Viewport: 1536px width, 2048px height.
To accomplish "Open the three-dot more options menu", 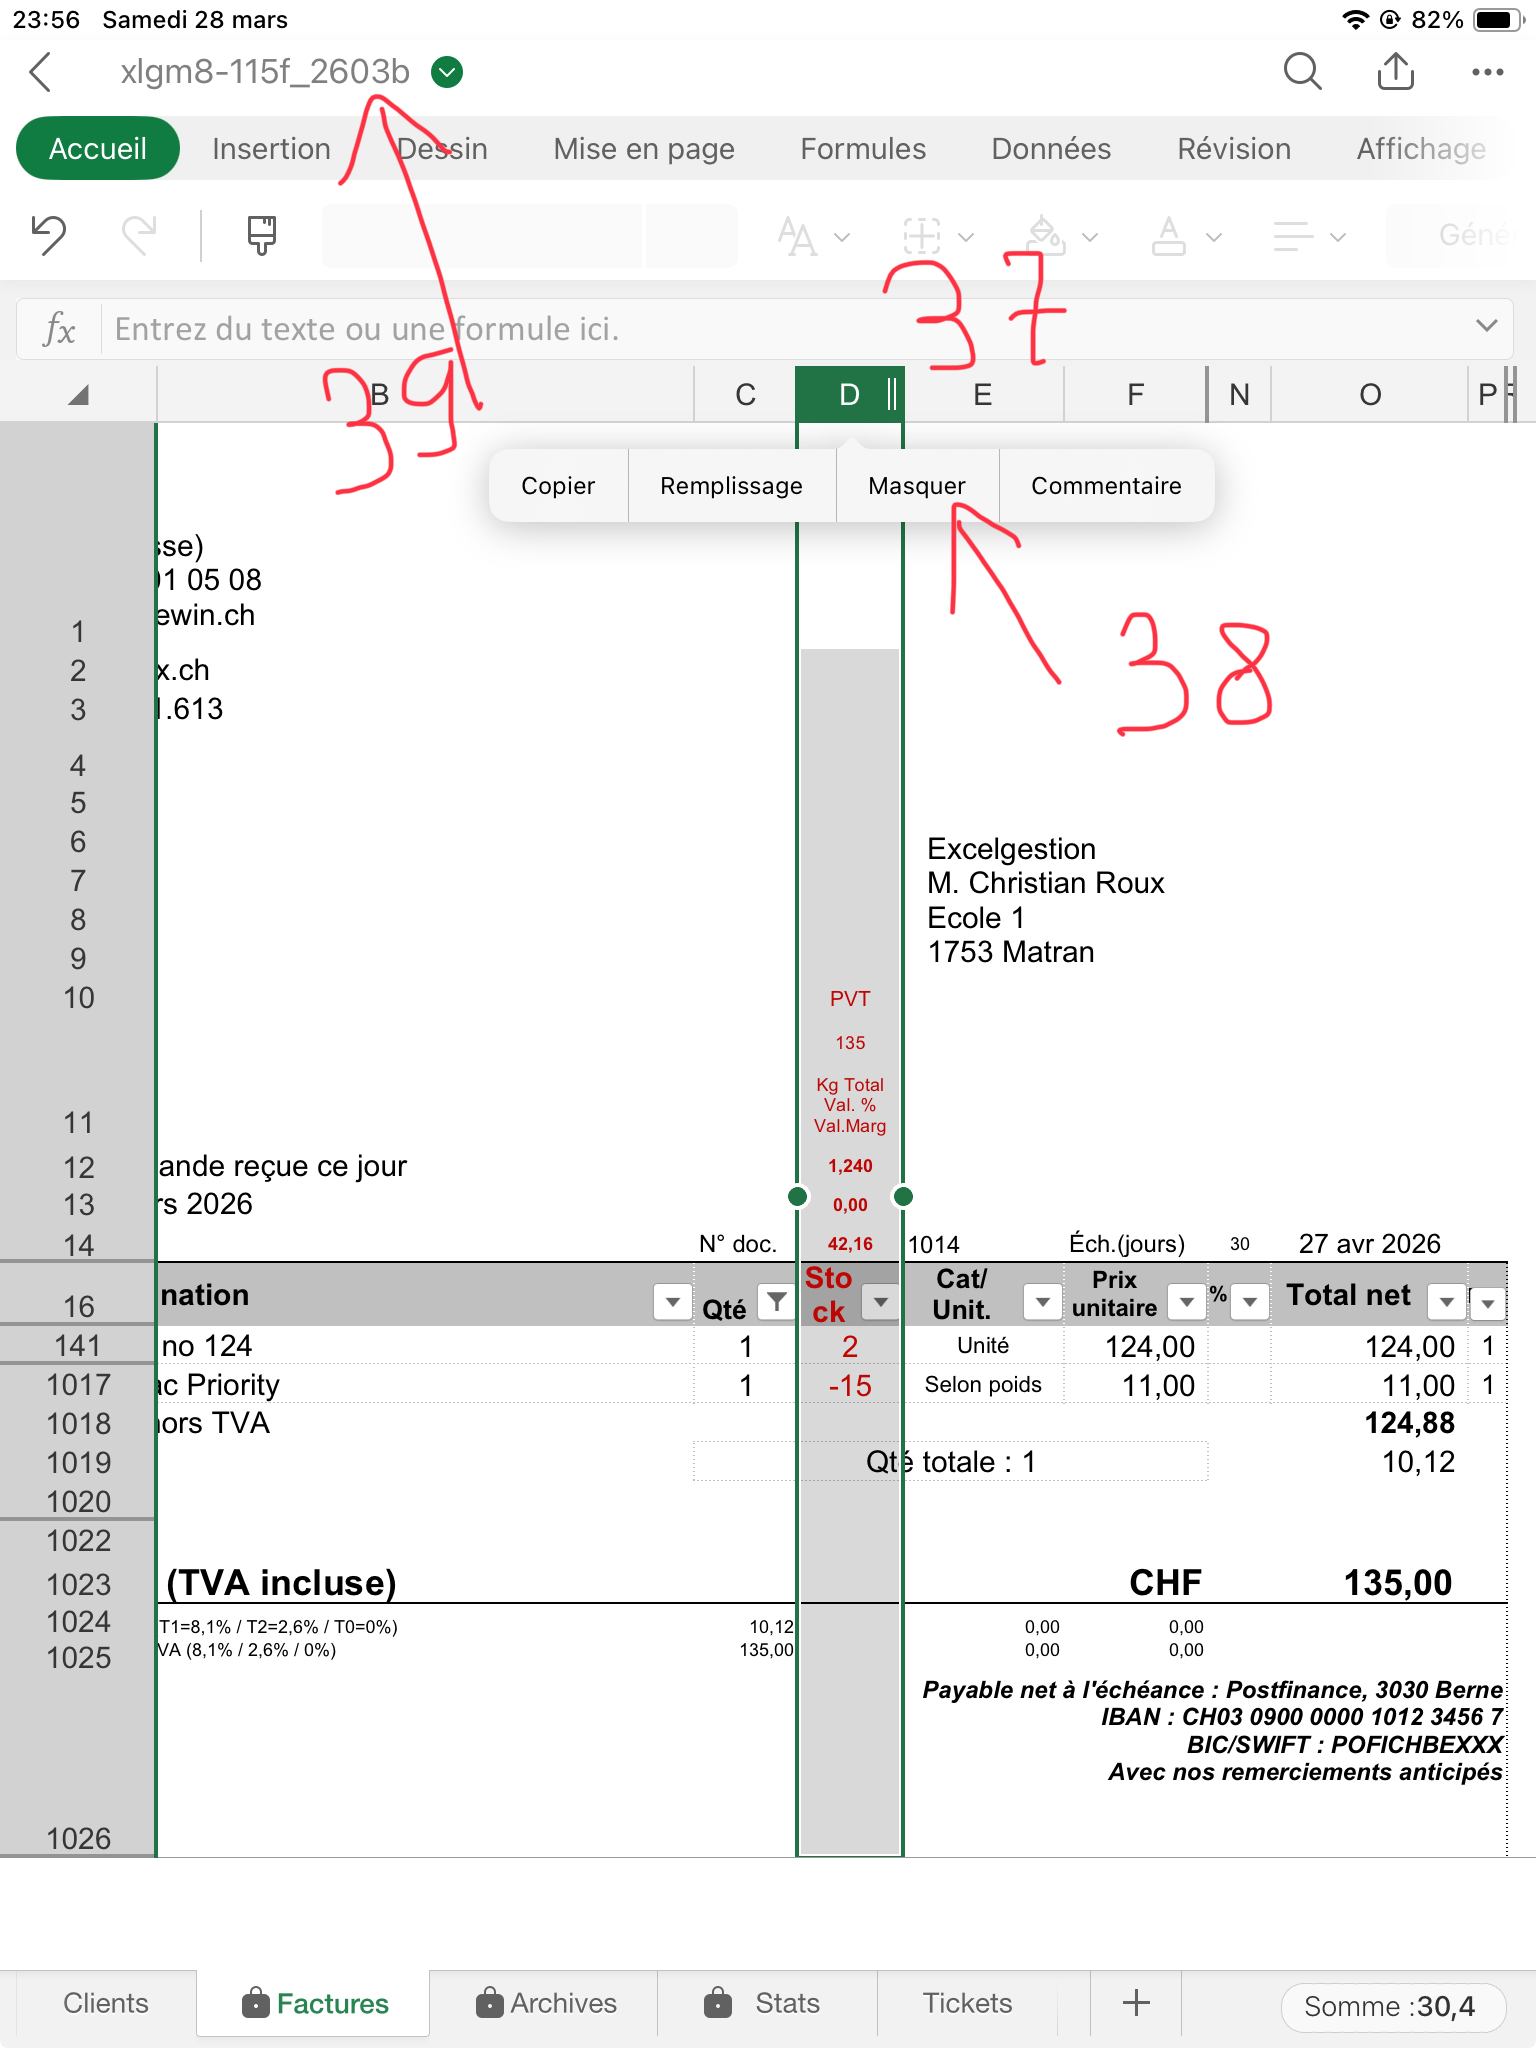I will pos(1487,72).
